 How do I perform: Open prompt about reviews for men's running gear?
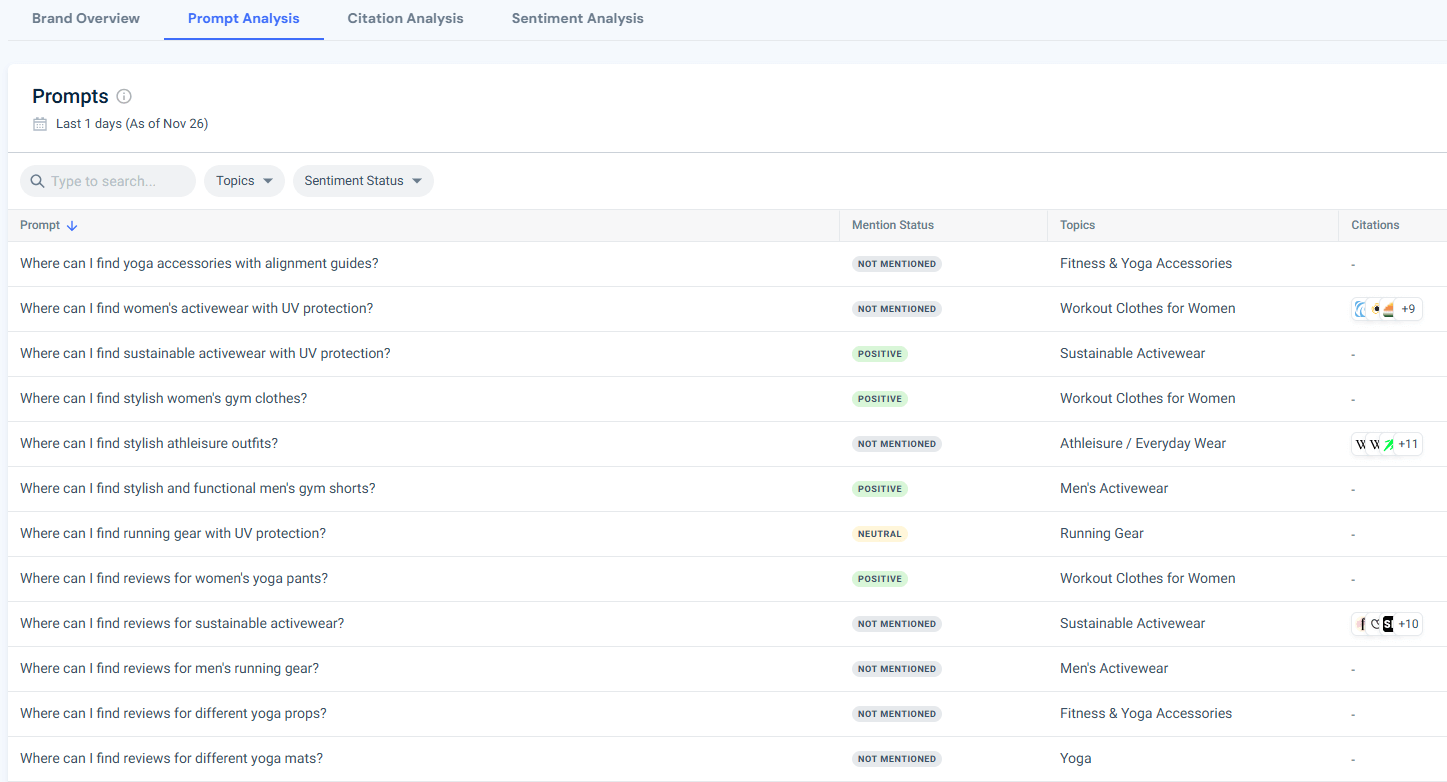pos(169,669)
